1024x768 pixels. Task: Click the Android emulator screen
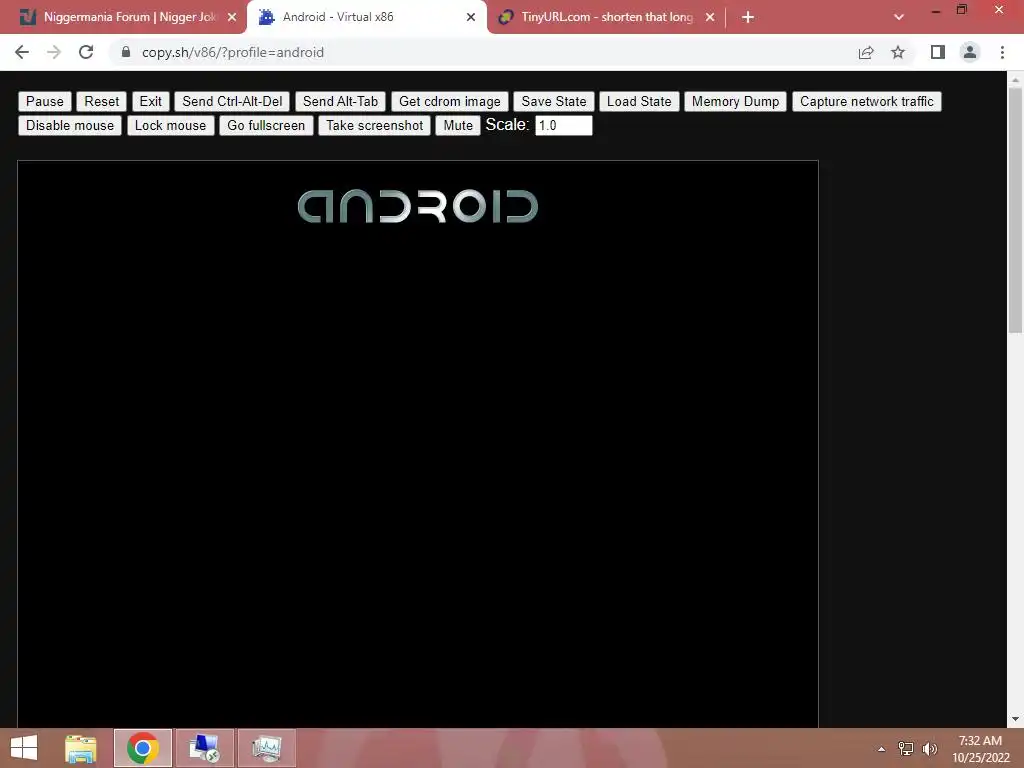[418, 444]
